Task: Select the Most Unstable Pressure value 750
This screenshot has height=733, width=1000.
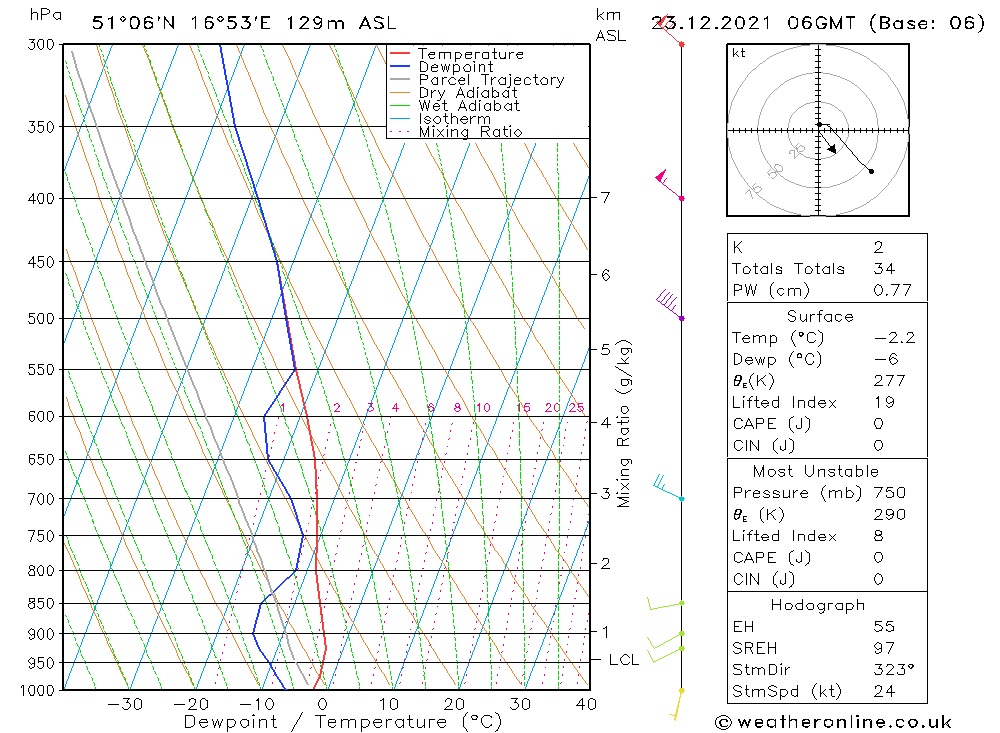Action: 889,492
